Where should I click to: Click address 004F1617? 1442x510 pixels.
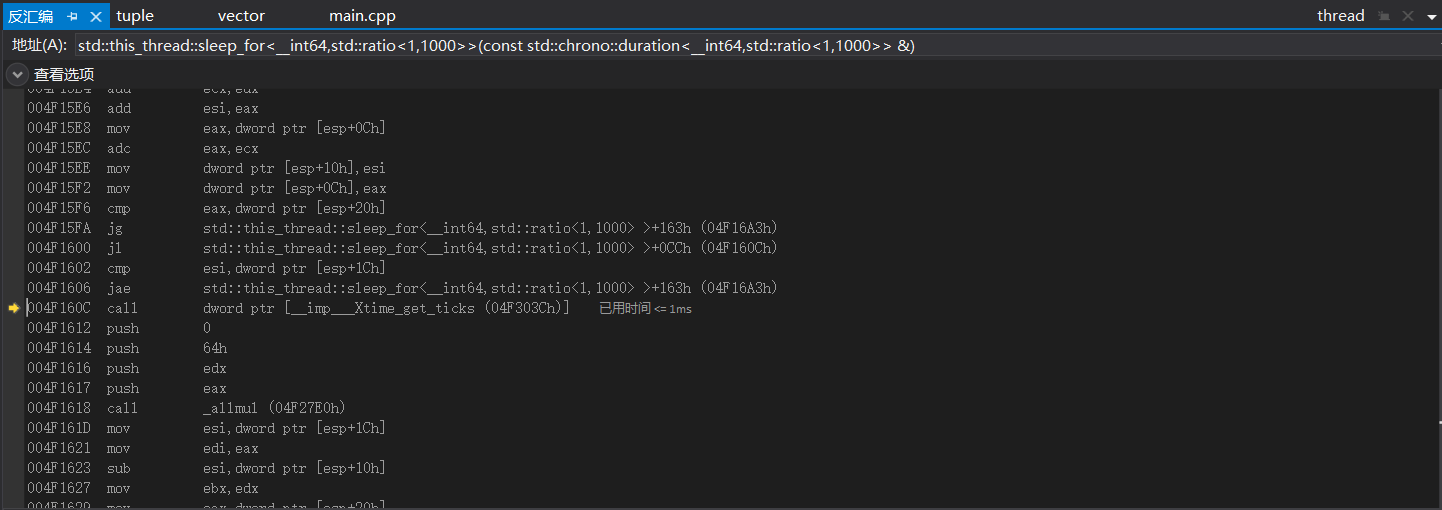59,388
